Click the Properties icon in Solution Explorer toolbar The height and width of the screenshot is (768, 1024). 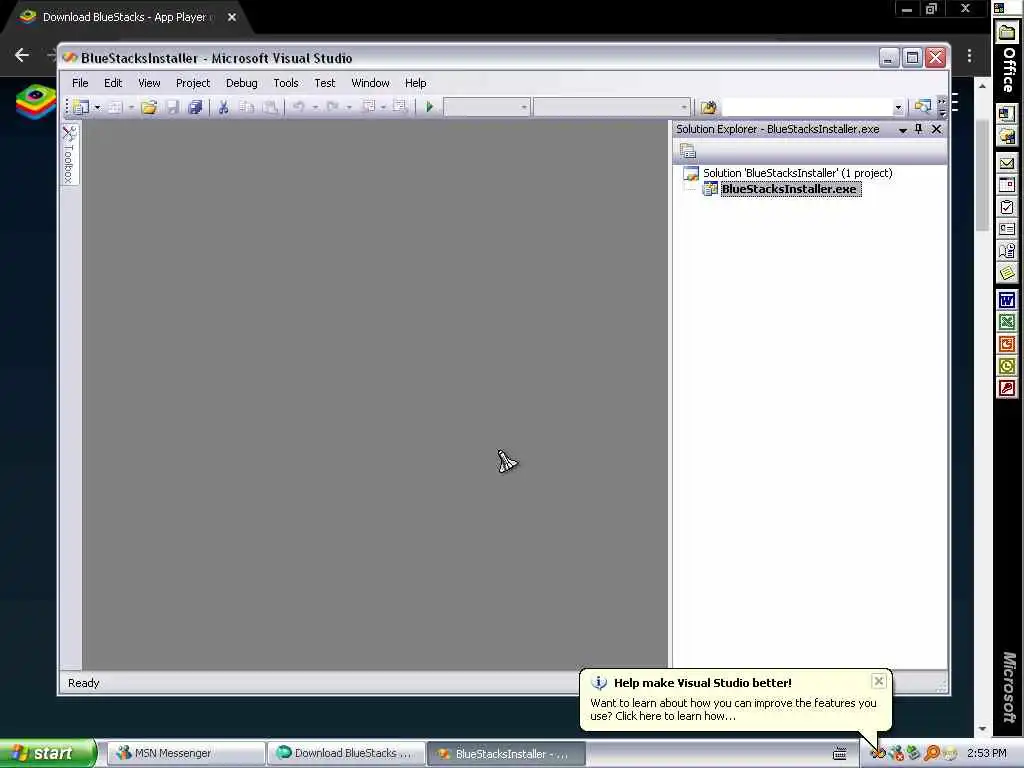(x=688, y=152)
